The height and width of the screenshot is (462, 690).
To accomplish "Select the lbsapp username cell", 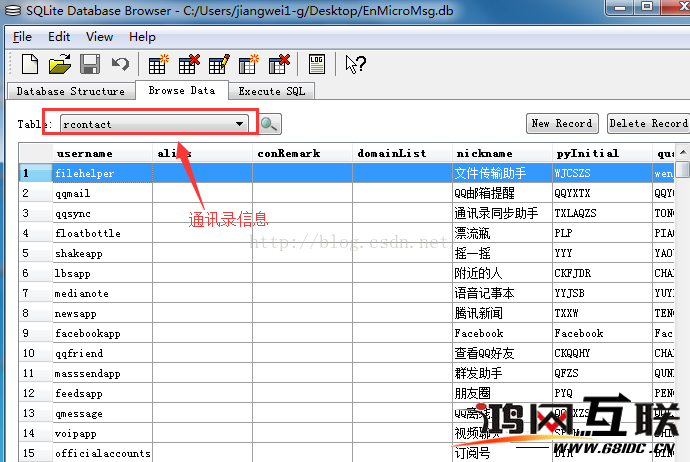I will [103, 273].
